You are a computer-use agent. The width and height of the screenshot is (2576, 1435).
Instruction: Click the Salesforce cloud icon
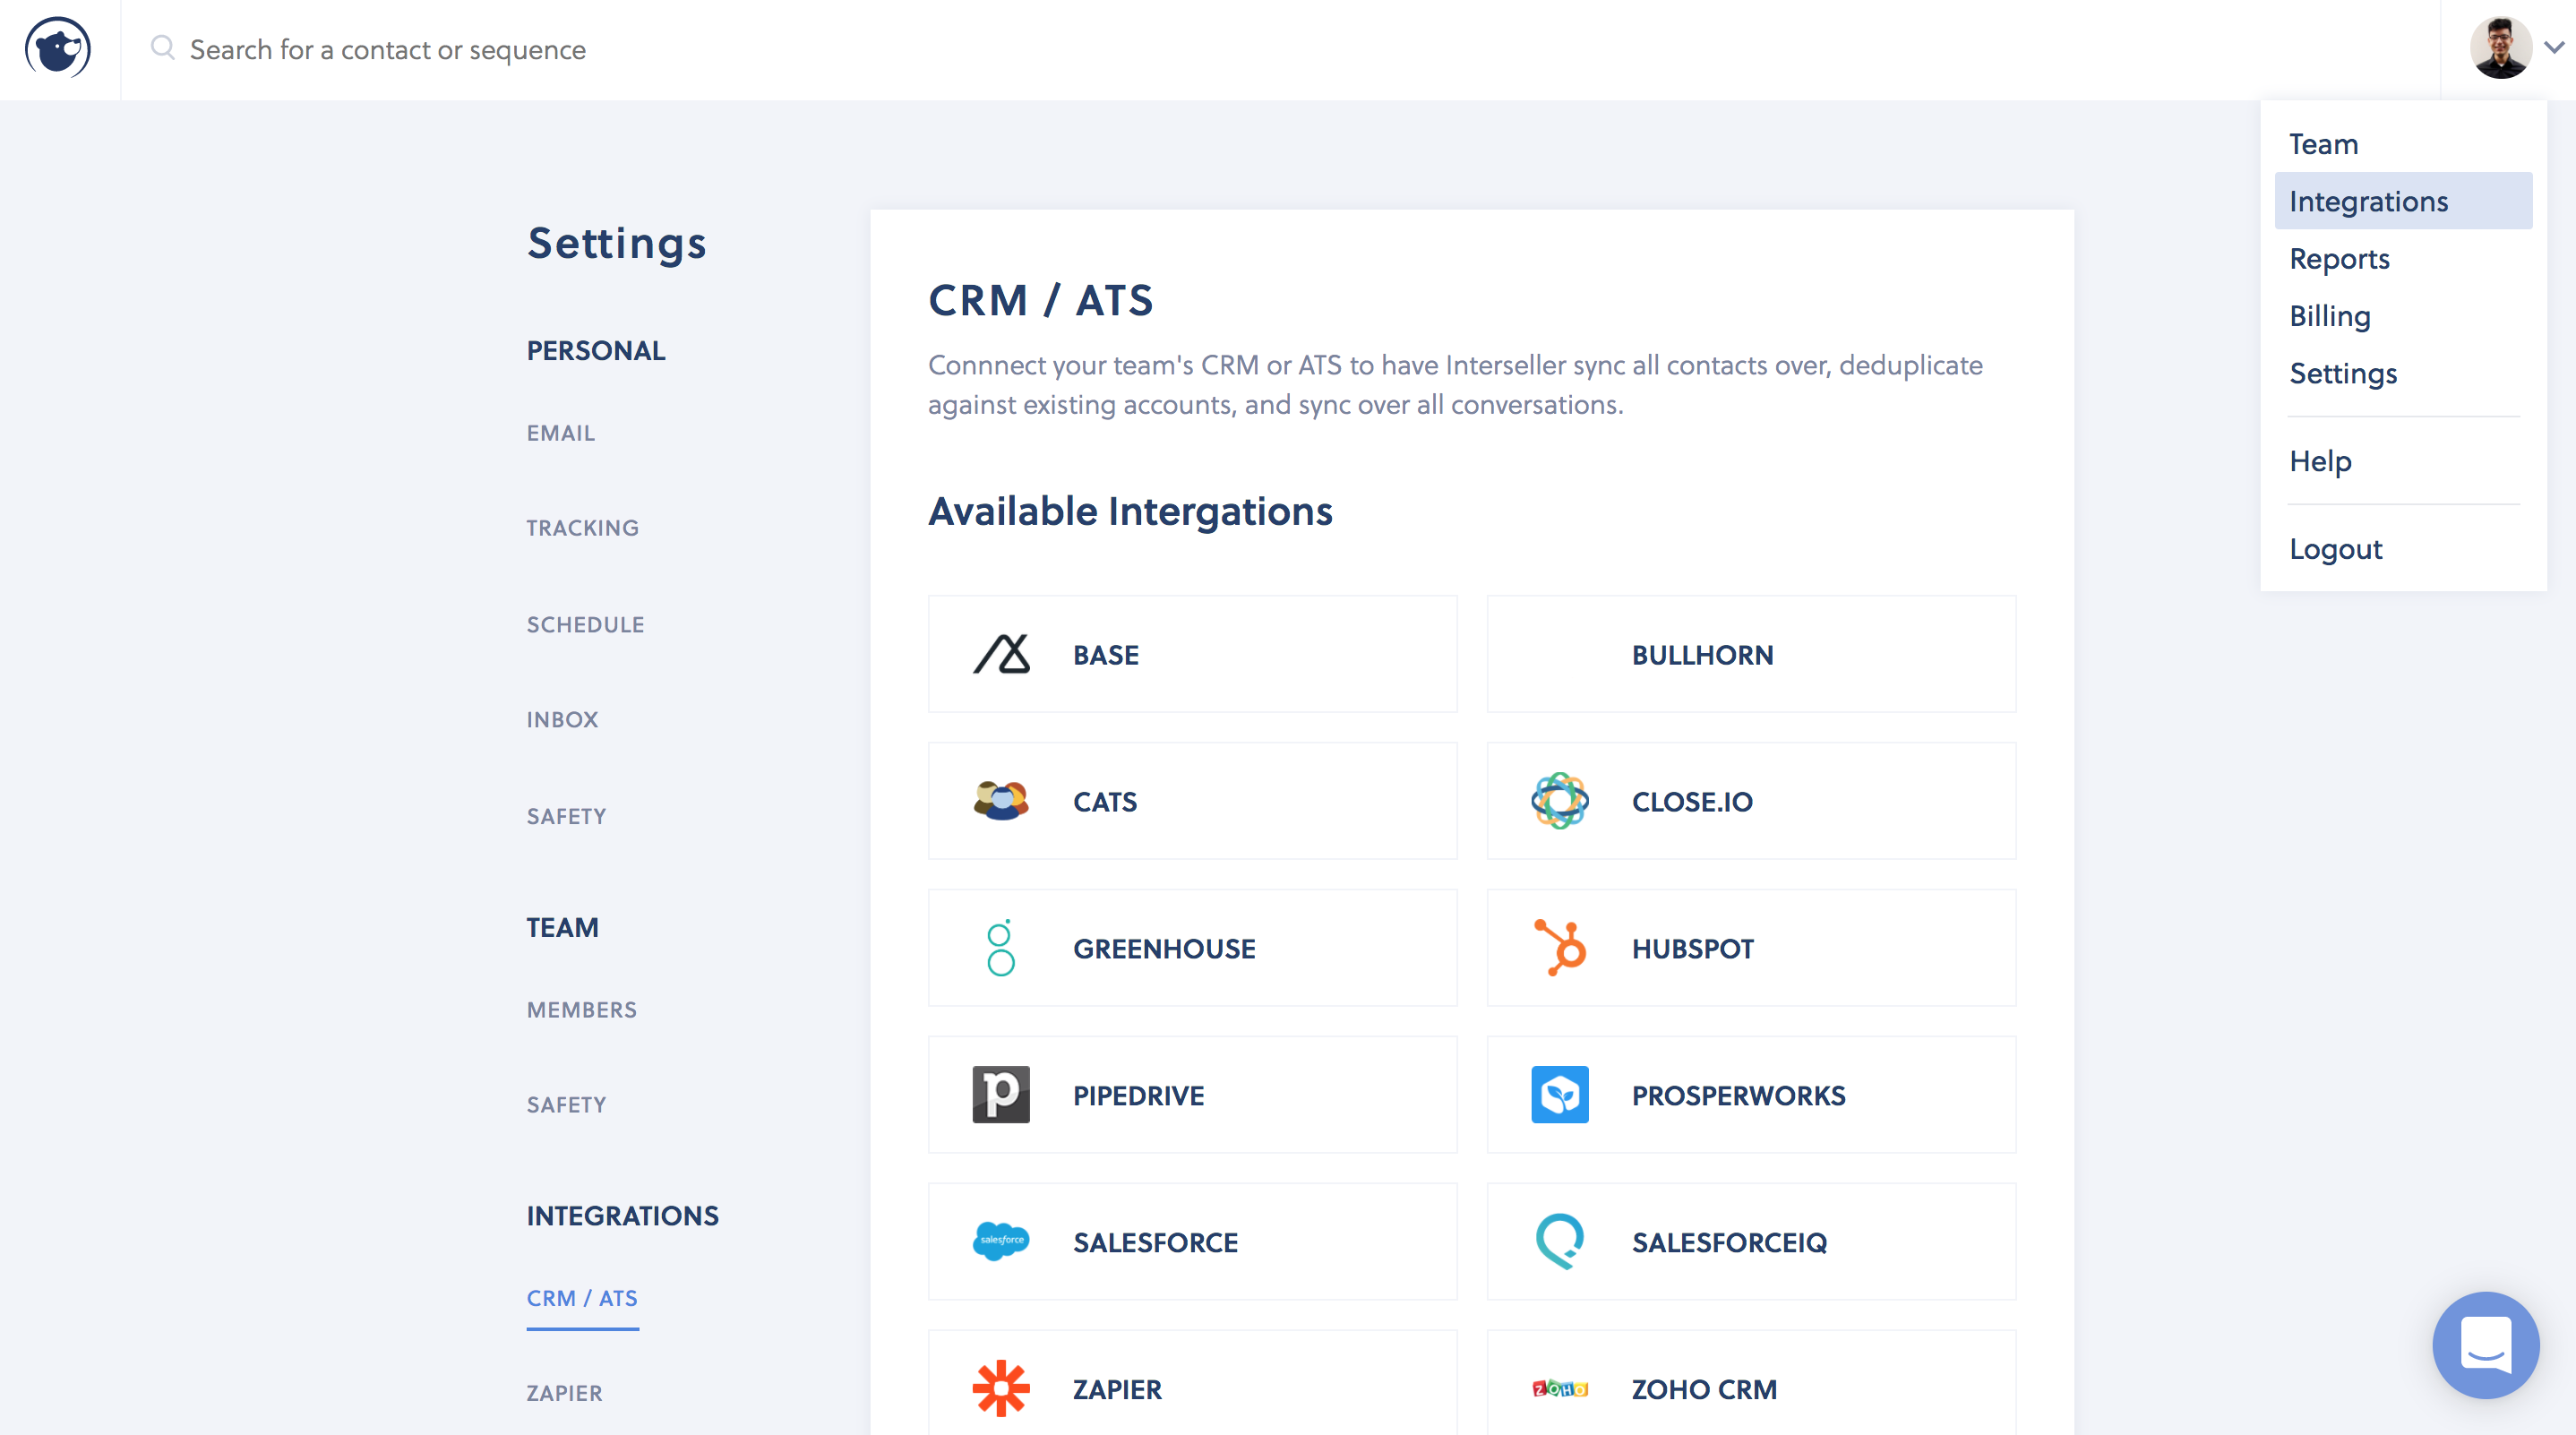pos(1001,1241)
